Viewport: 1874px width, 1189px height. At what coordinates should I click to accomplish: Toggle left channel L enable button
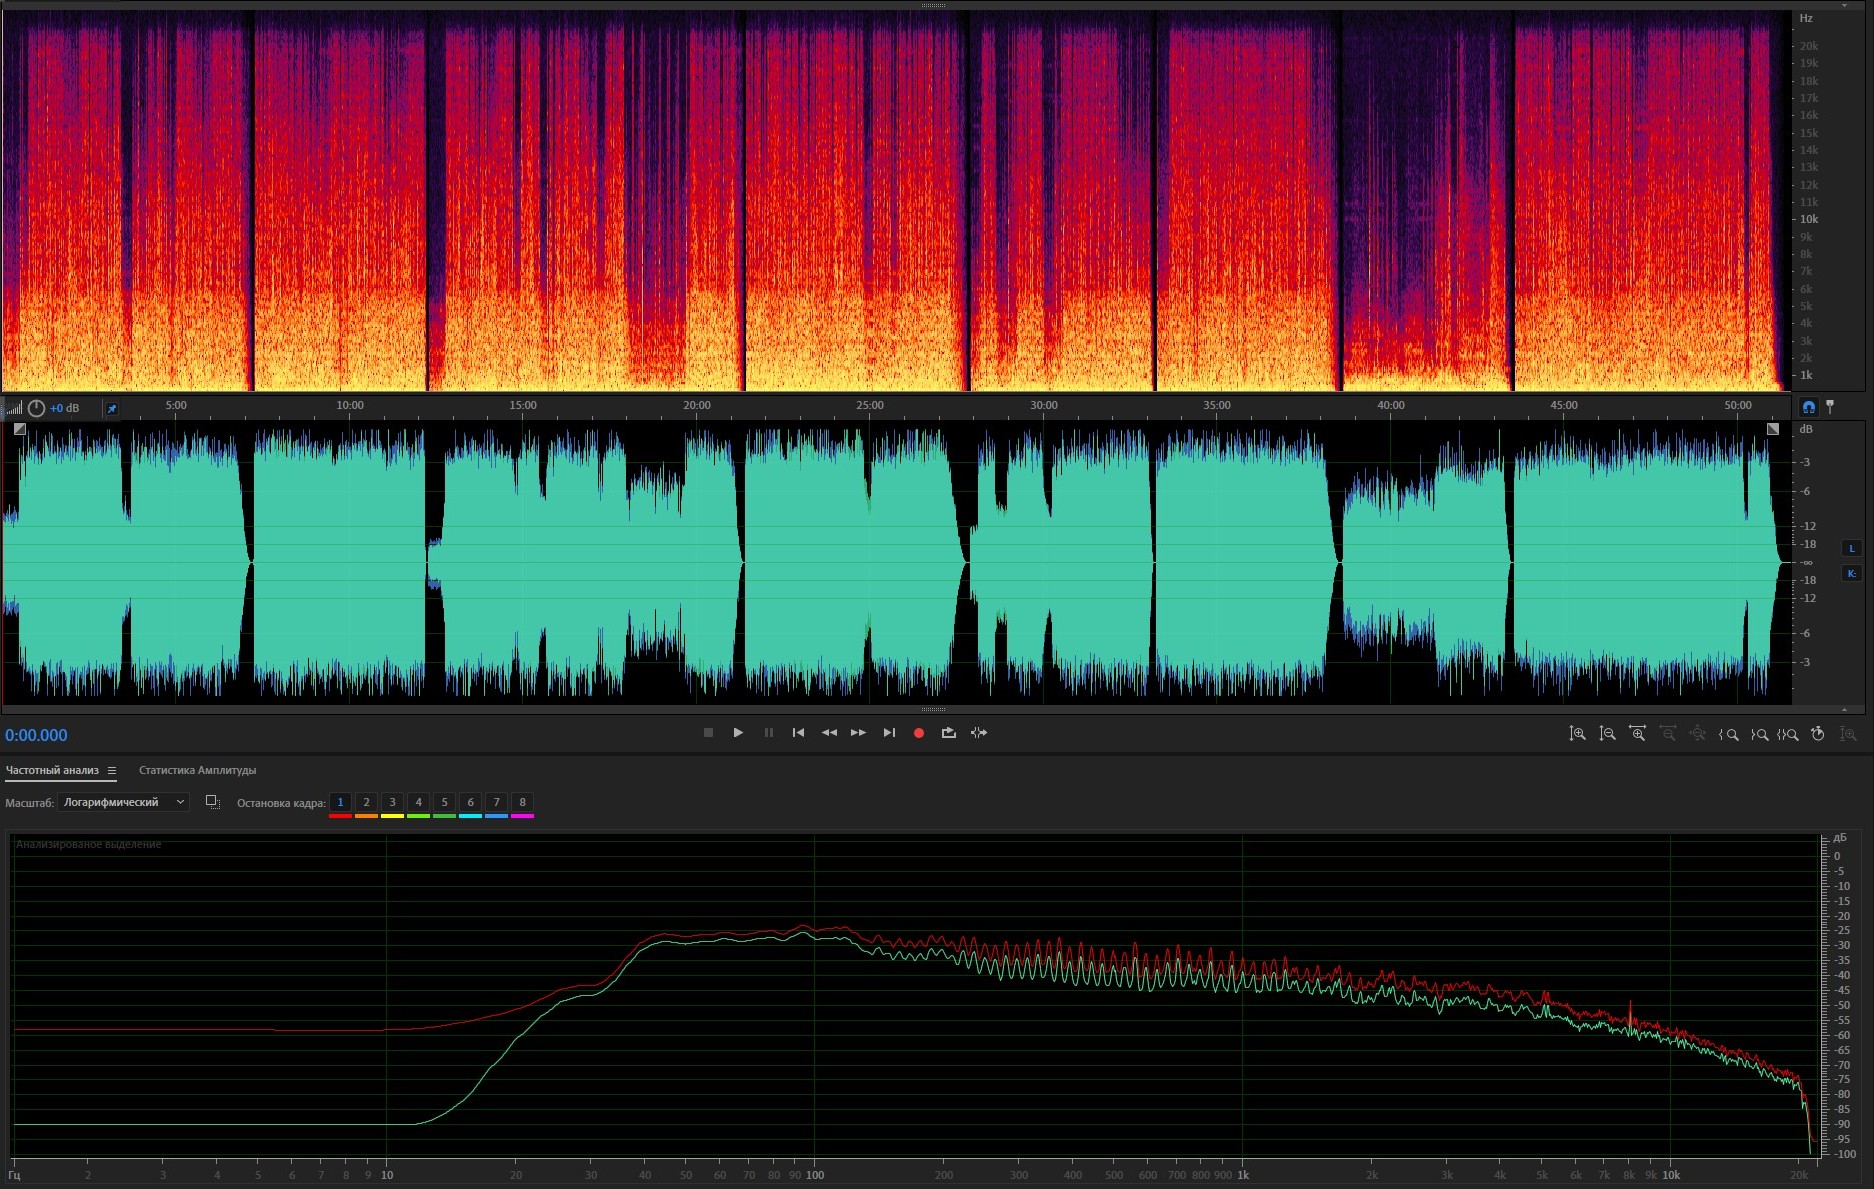1851,548
